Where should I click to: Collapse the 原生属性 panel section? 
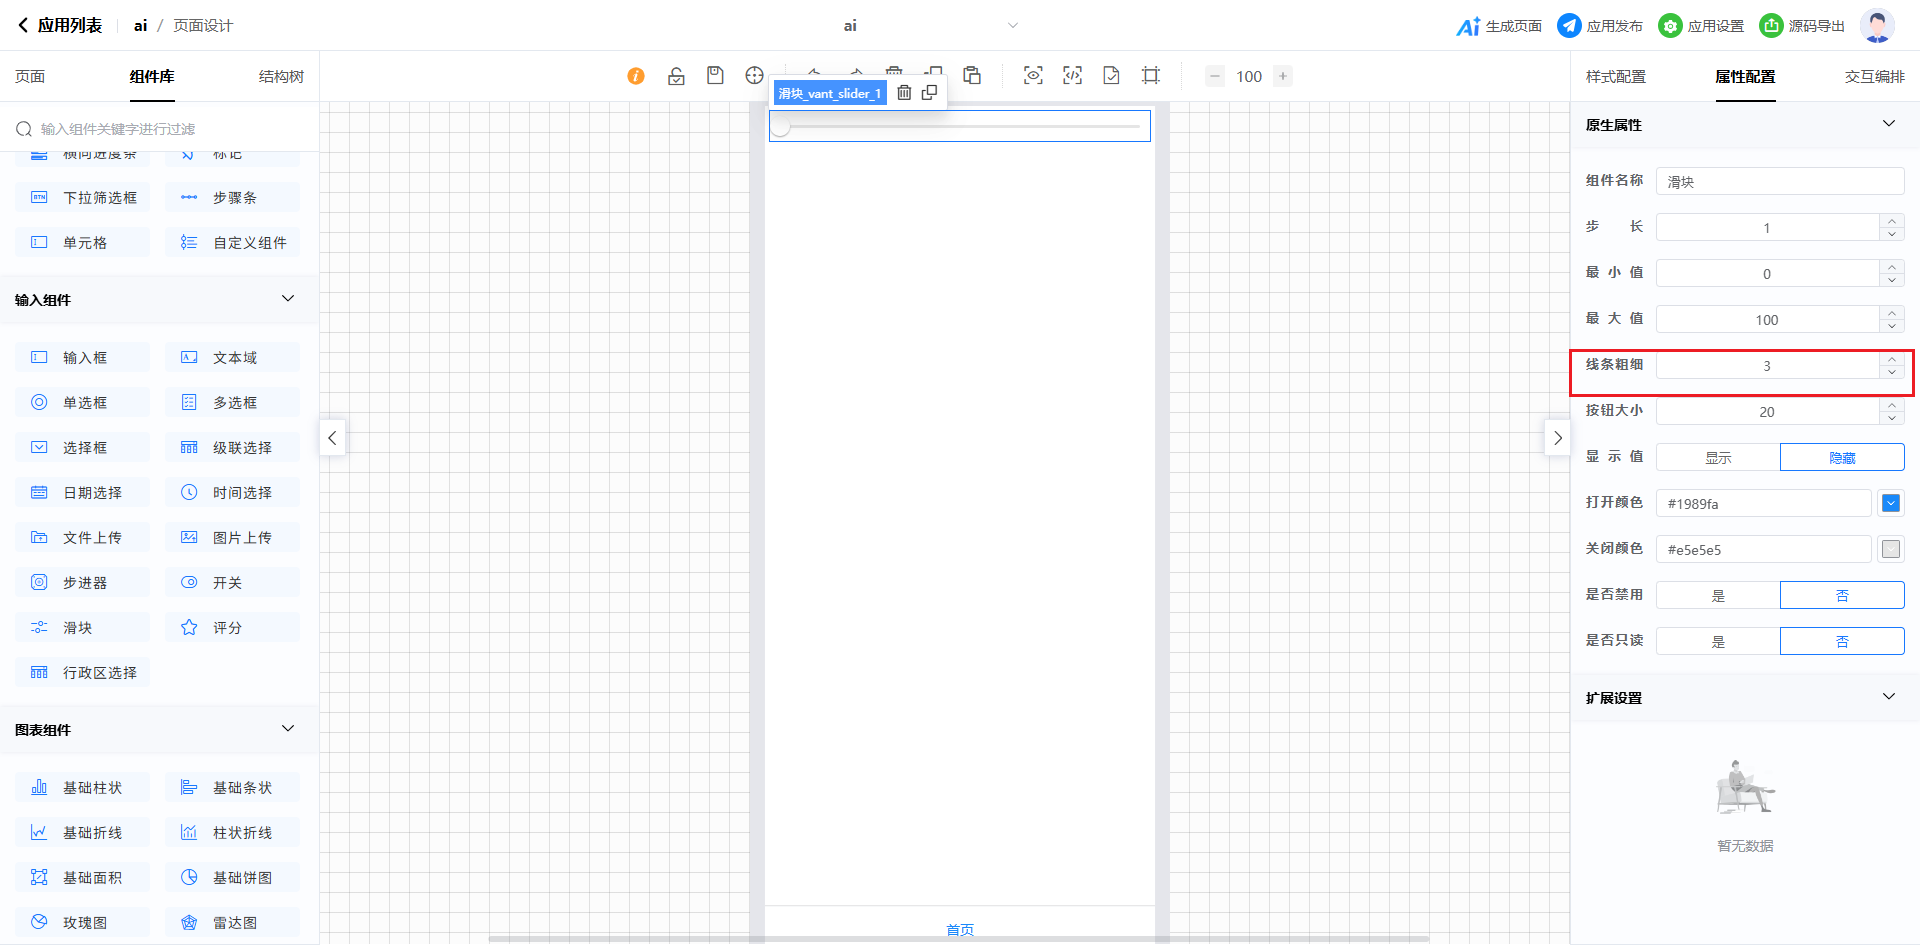1888,124
